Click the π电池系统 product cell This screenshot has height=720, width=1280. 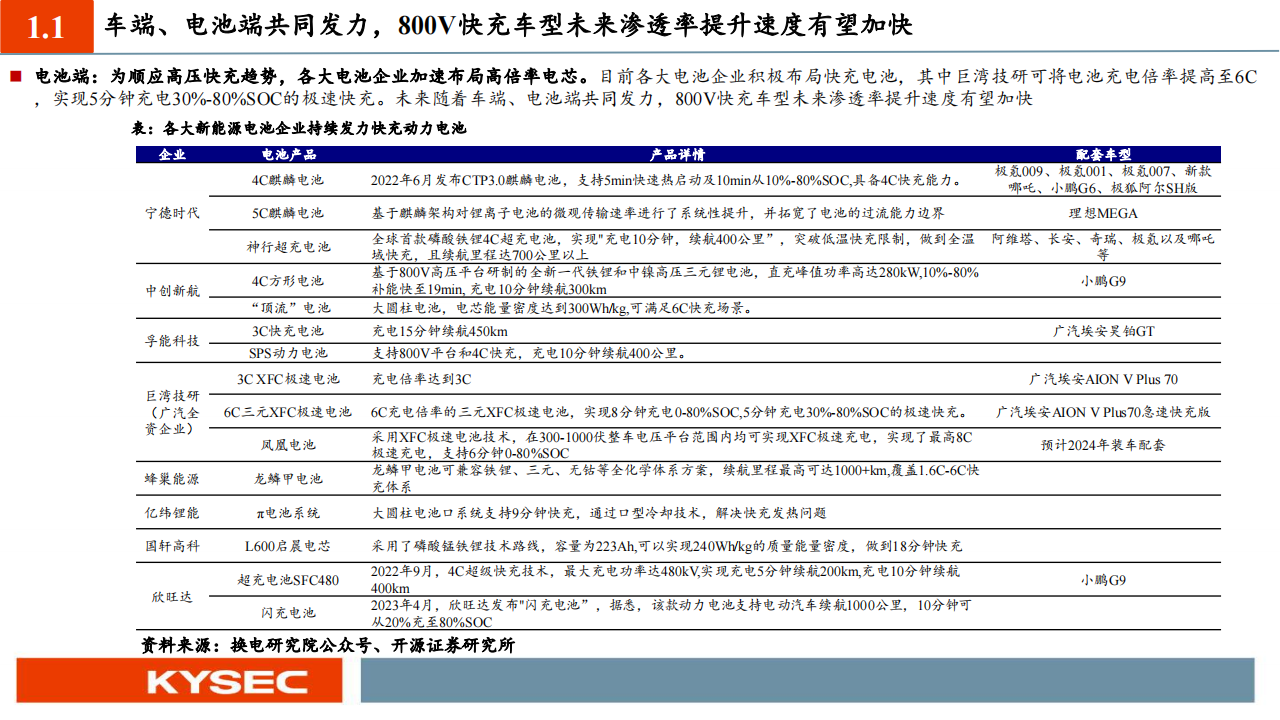(x=287, y=512)
